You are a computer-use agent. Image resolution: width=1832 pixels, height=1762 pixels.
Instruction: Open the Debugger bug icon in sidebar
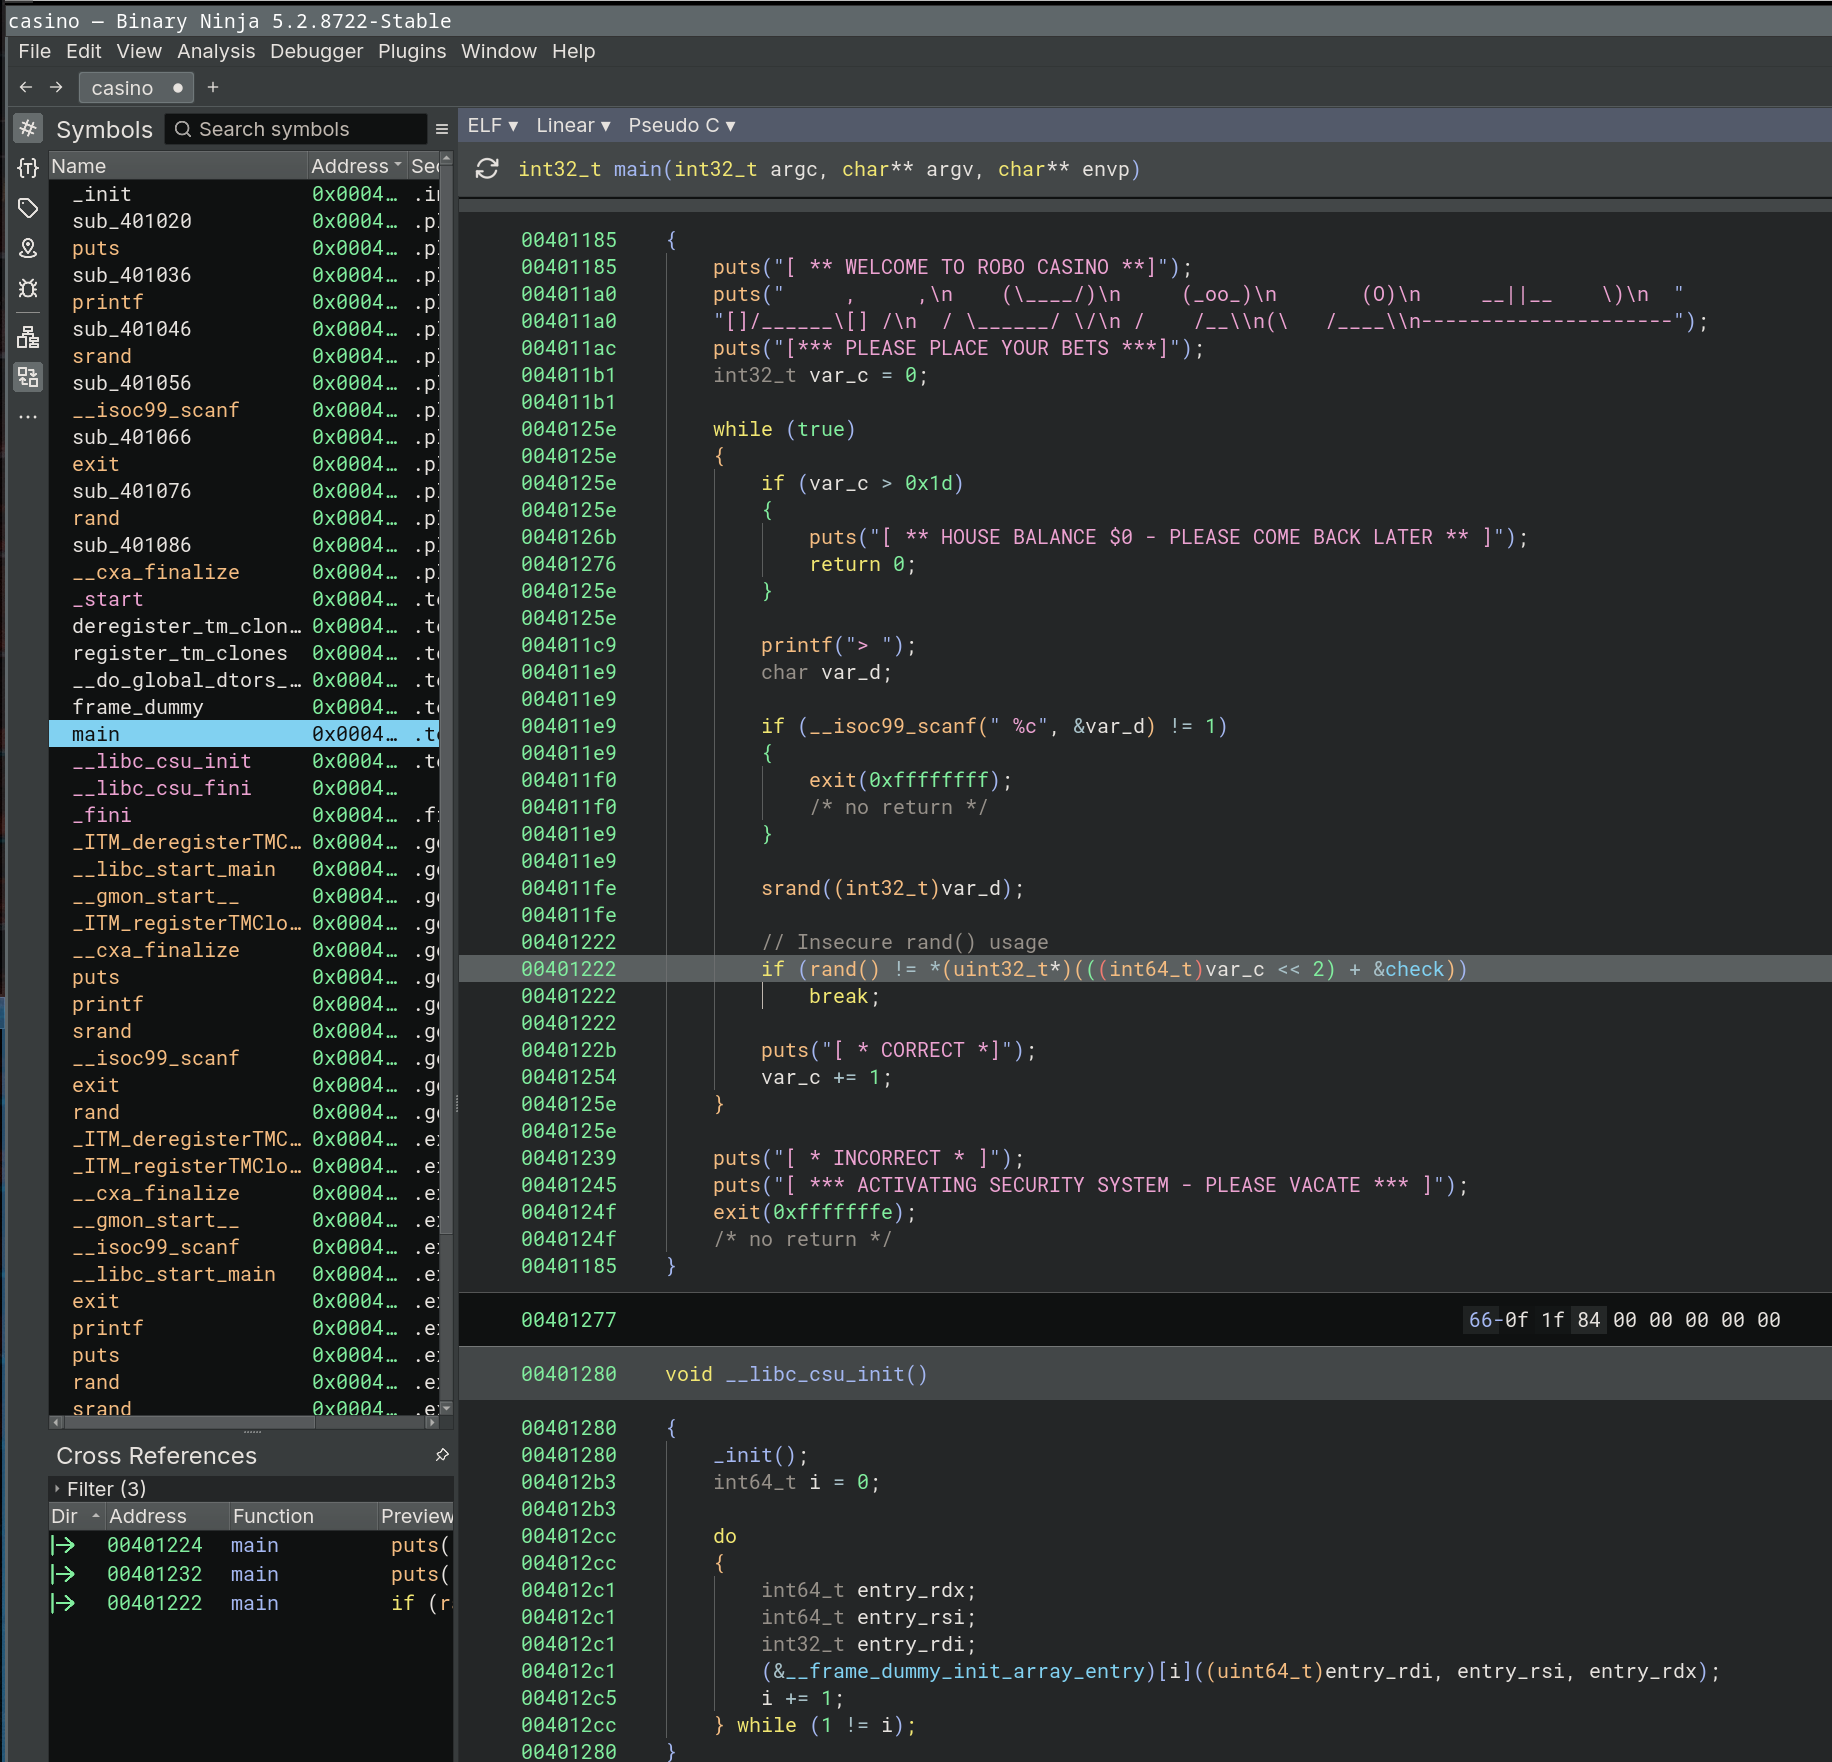pos(28,289)
